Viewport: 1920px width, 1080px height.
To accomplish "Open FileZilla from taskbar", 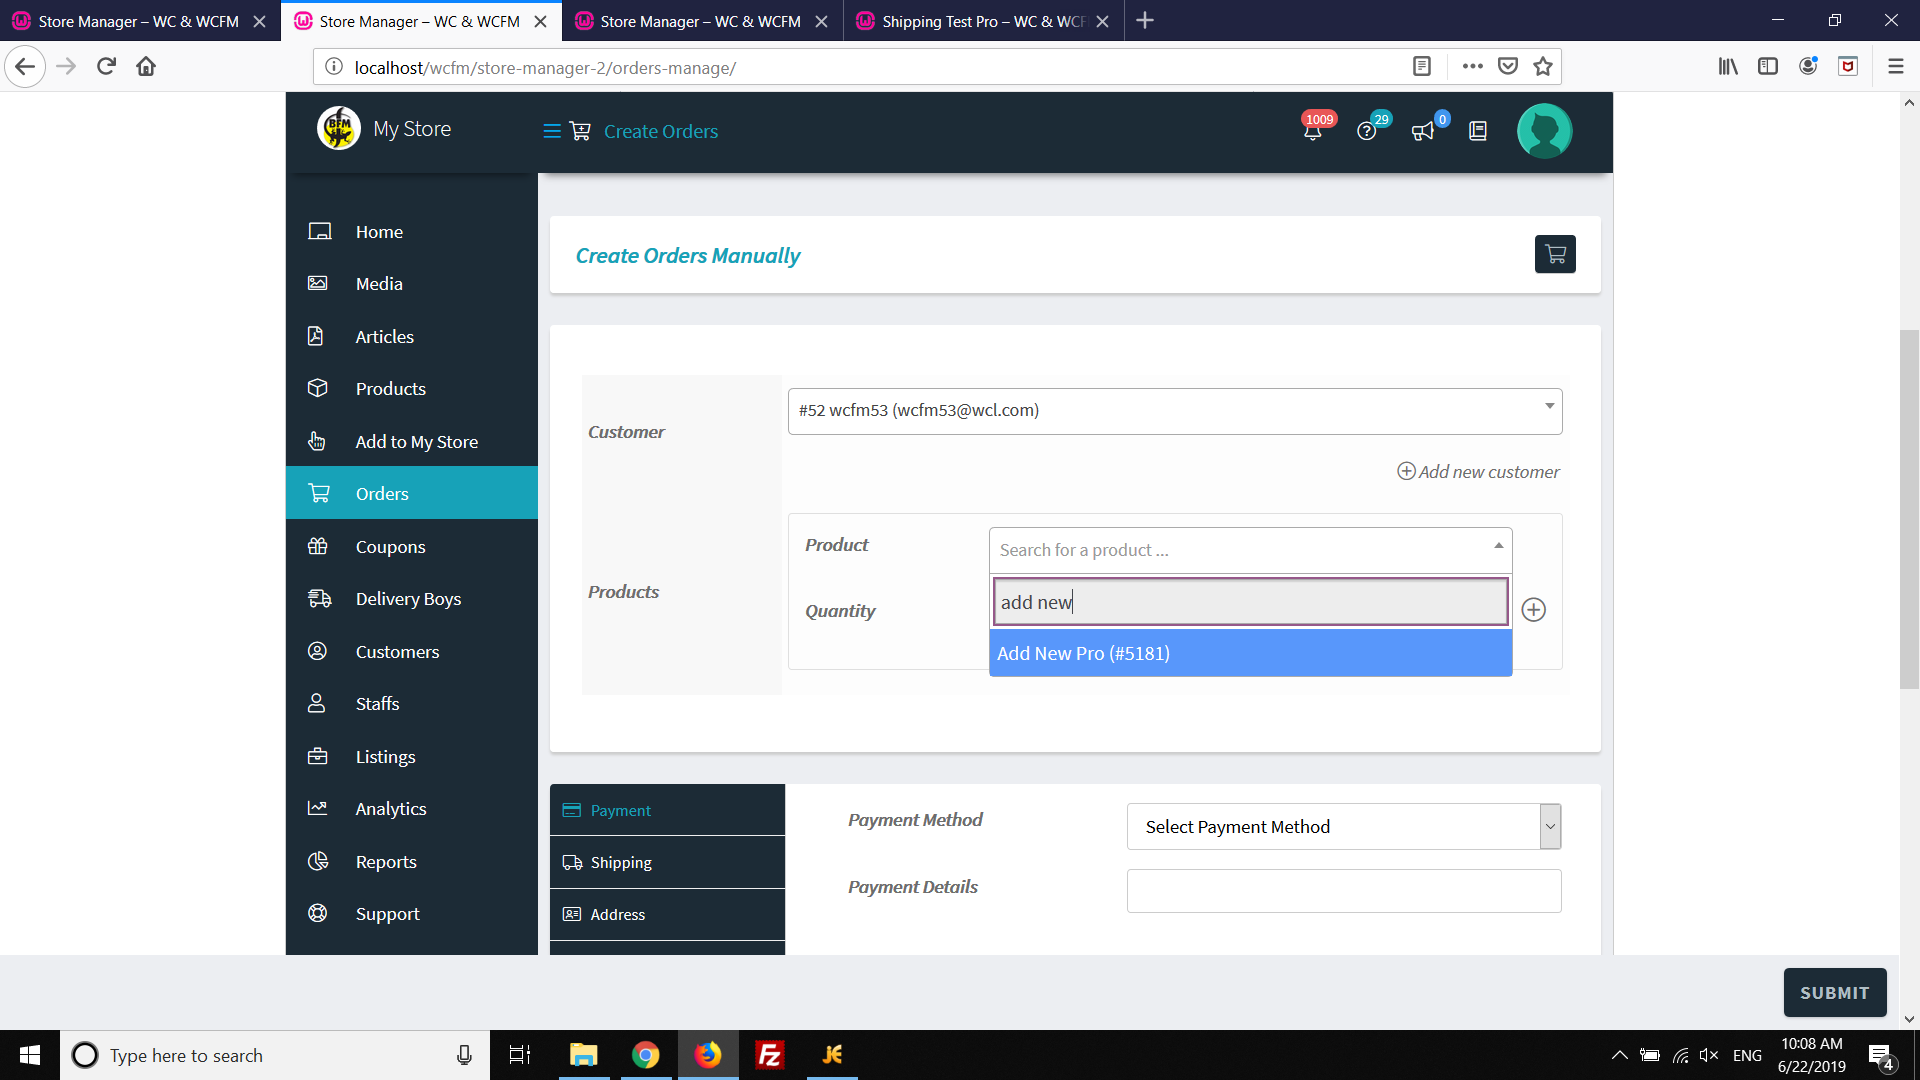I will pyautogui.click(x=770, y=1055).
